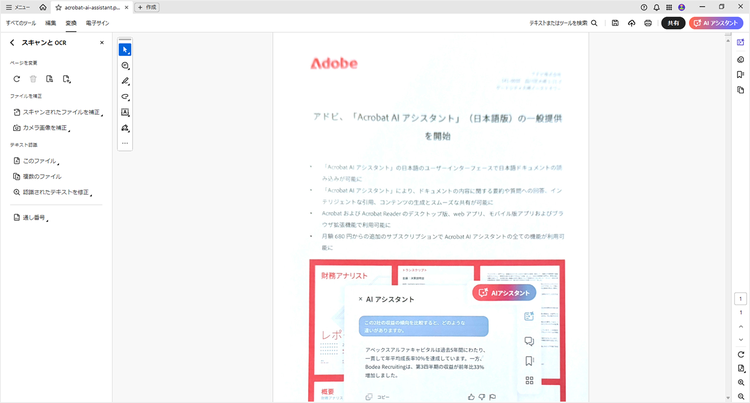Select the highlight pen tool
Screen dimensions: 750x403
pyautogui.click(x=125, y=81)
